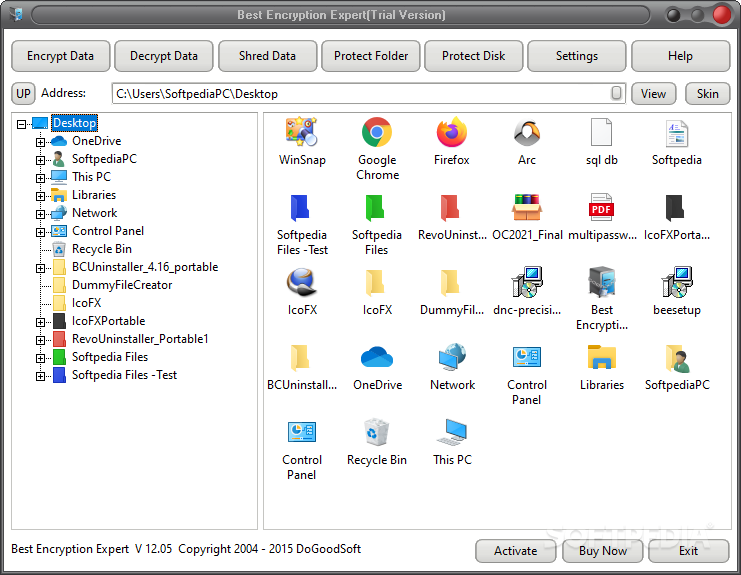
Task: Click the Arc application icon
Action: 526,132
